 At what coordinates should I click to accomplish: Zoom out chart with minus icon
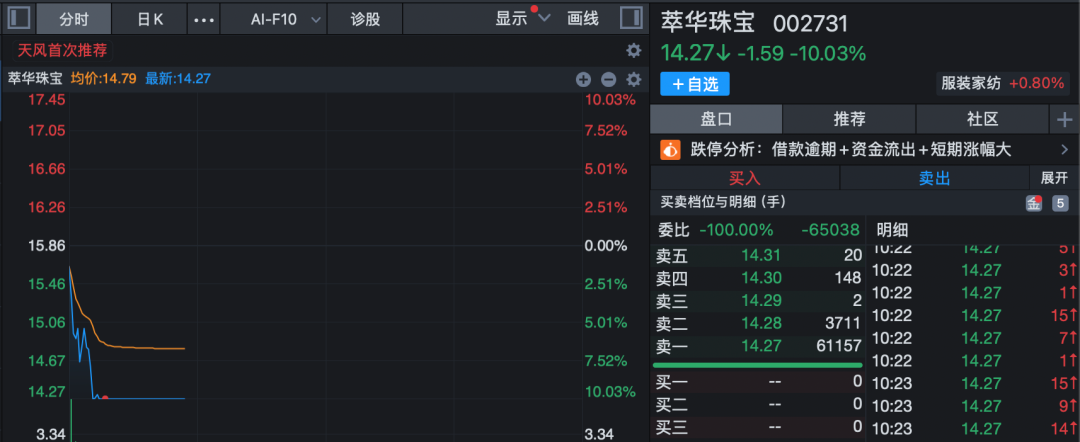[608, 79]
